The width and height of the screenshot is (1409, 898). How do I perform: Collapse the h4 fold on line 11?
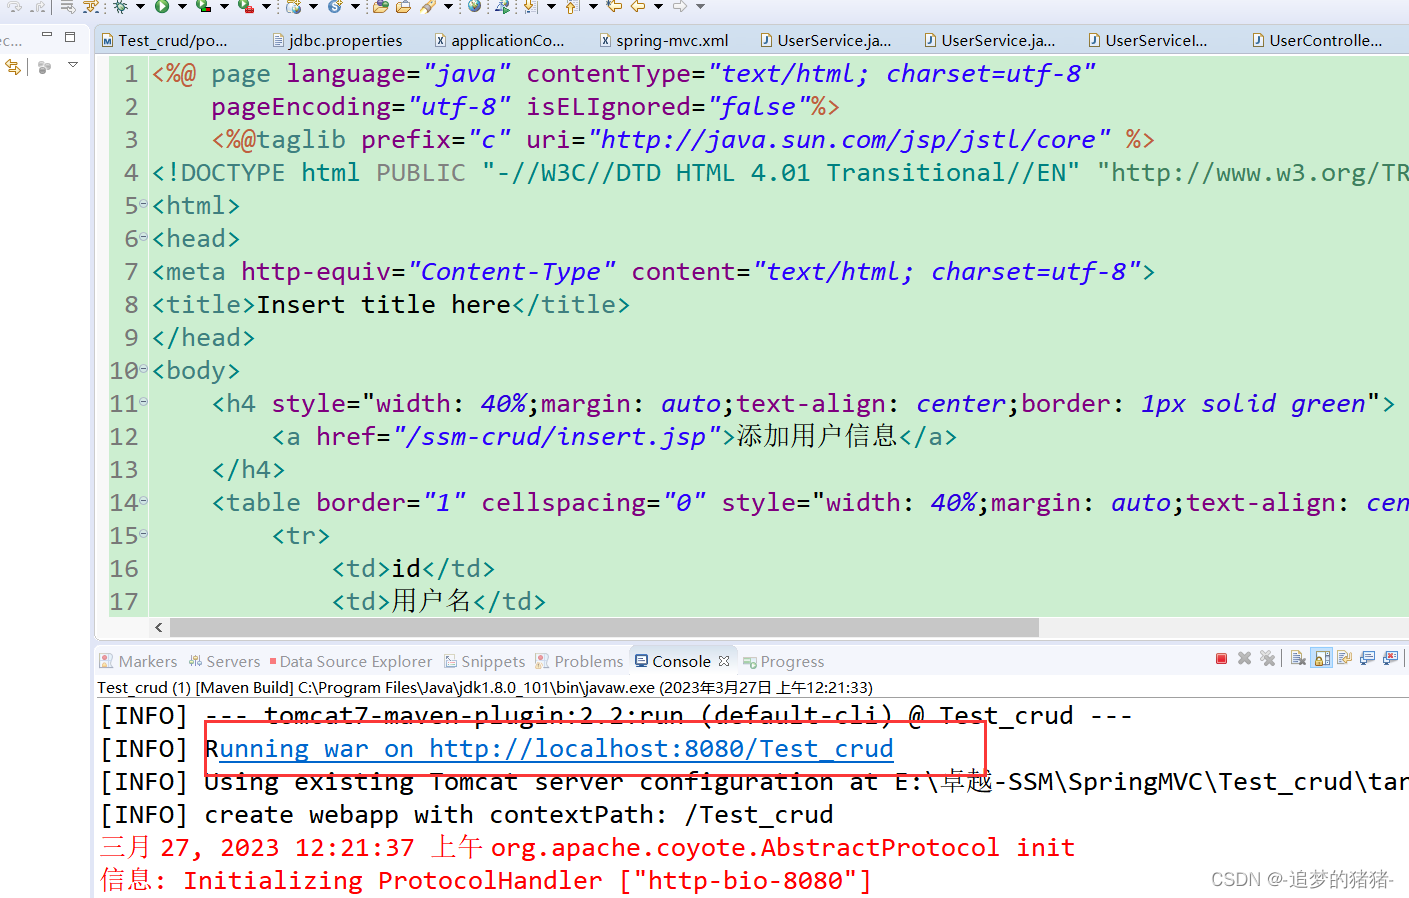click(143, 403)
